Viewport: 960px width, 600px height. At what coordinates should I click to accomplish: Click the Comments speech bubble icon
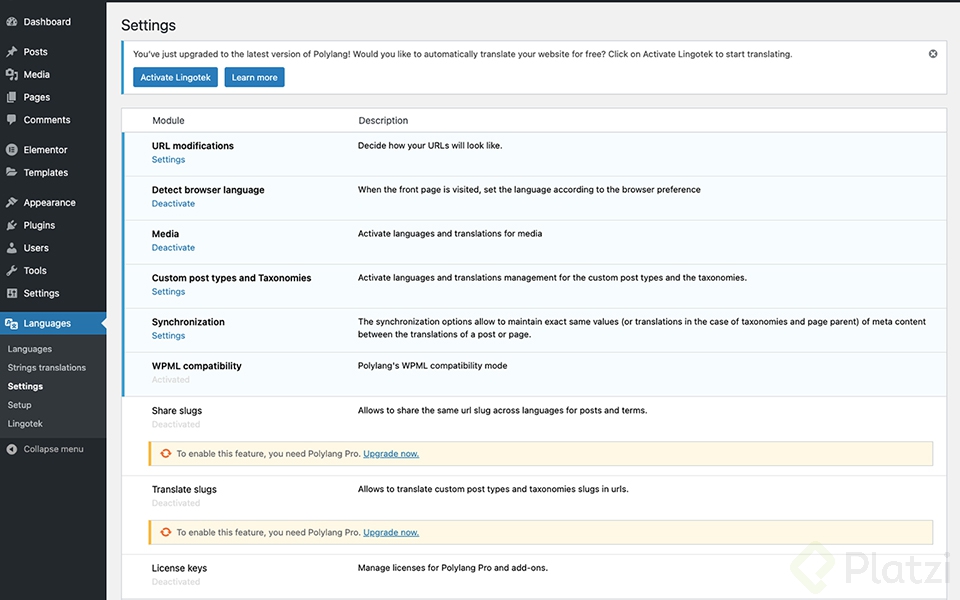tap(12, 119)
